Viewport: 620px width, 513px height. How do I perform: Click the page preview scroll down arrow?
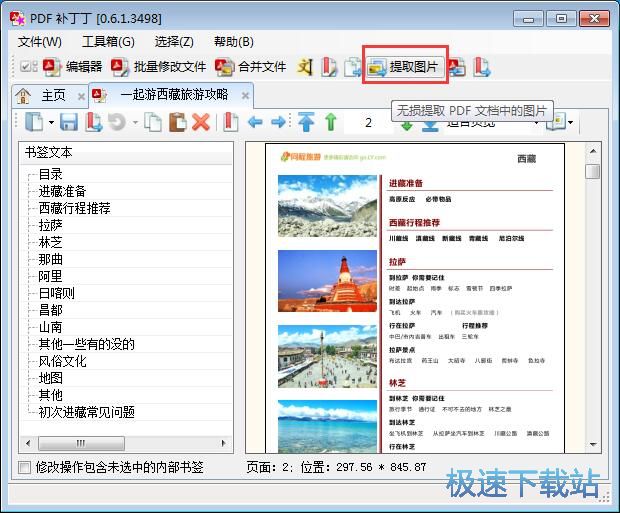coord(593,445)
